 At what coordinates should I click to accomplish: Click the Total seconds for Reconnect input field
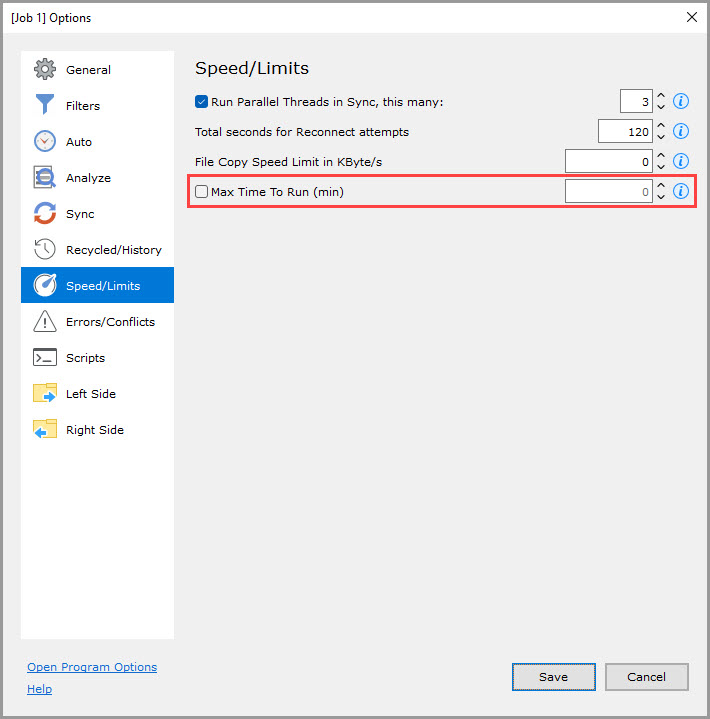pos(624,131)
